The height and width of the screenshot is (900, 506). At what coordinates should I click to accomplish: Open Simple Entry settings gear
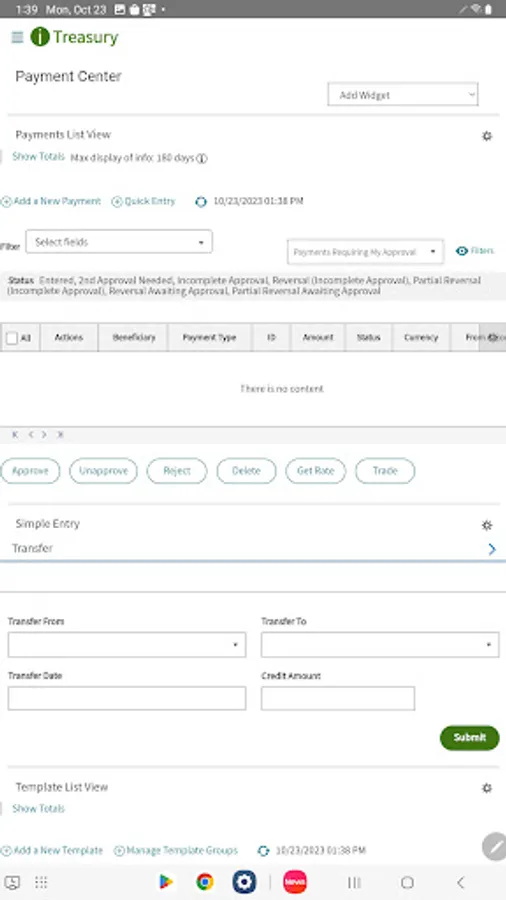[x=486, y=525]
